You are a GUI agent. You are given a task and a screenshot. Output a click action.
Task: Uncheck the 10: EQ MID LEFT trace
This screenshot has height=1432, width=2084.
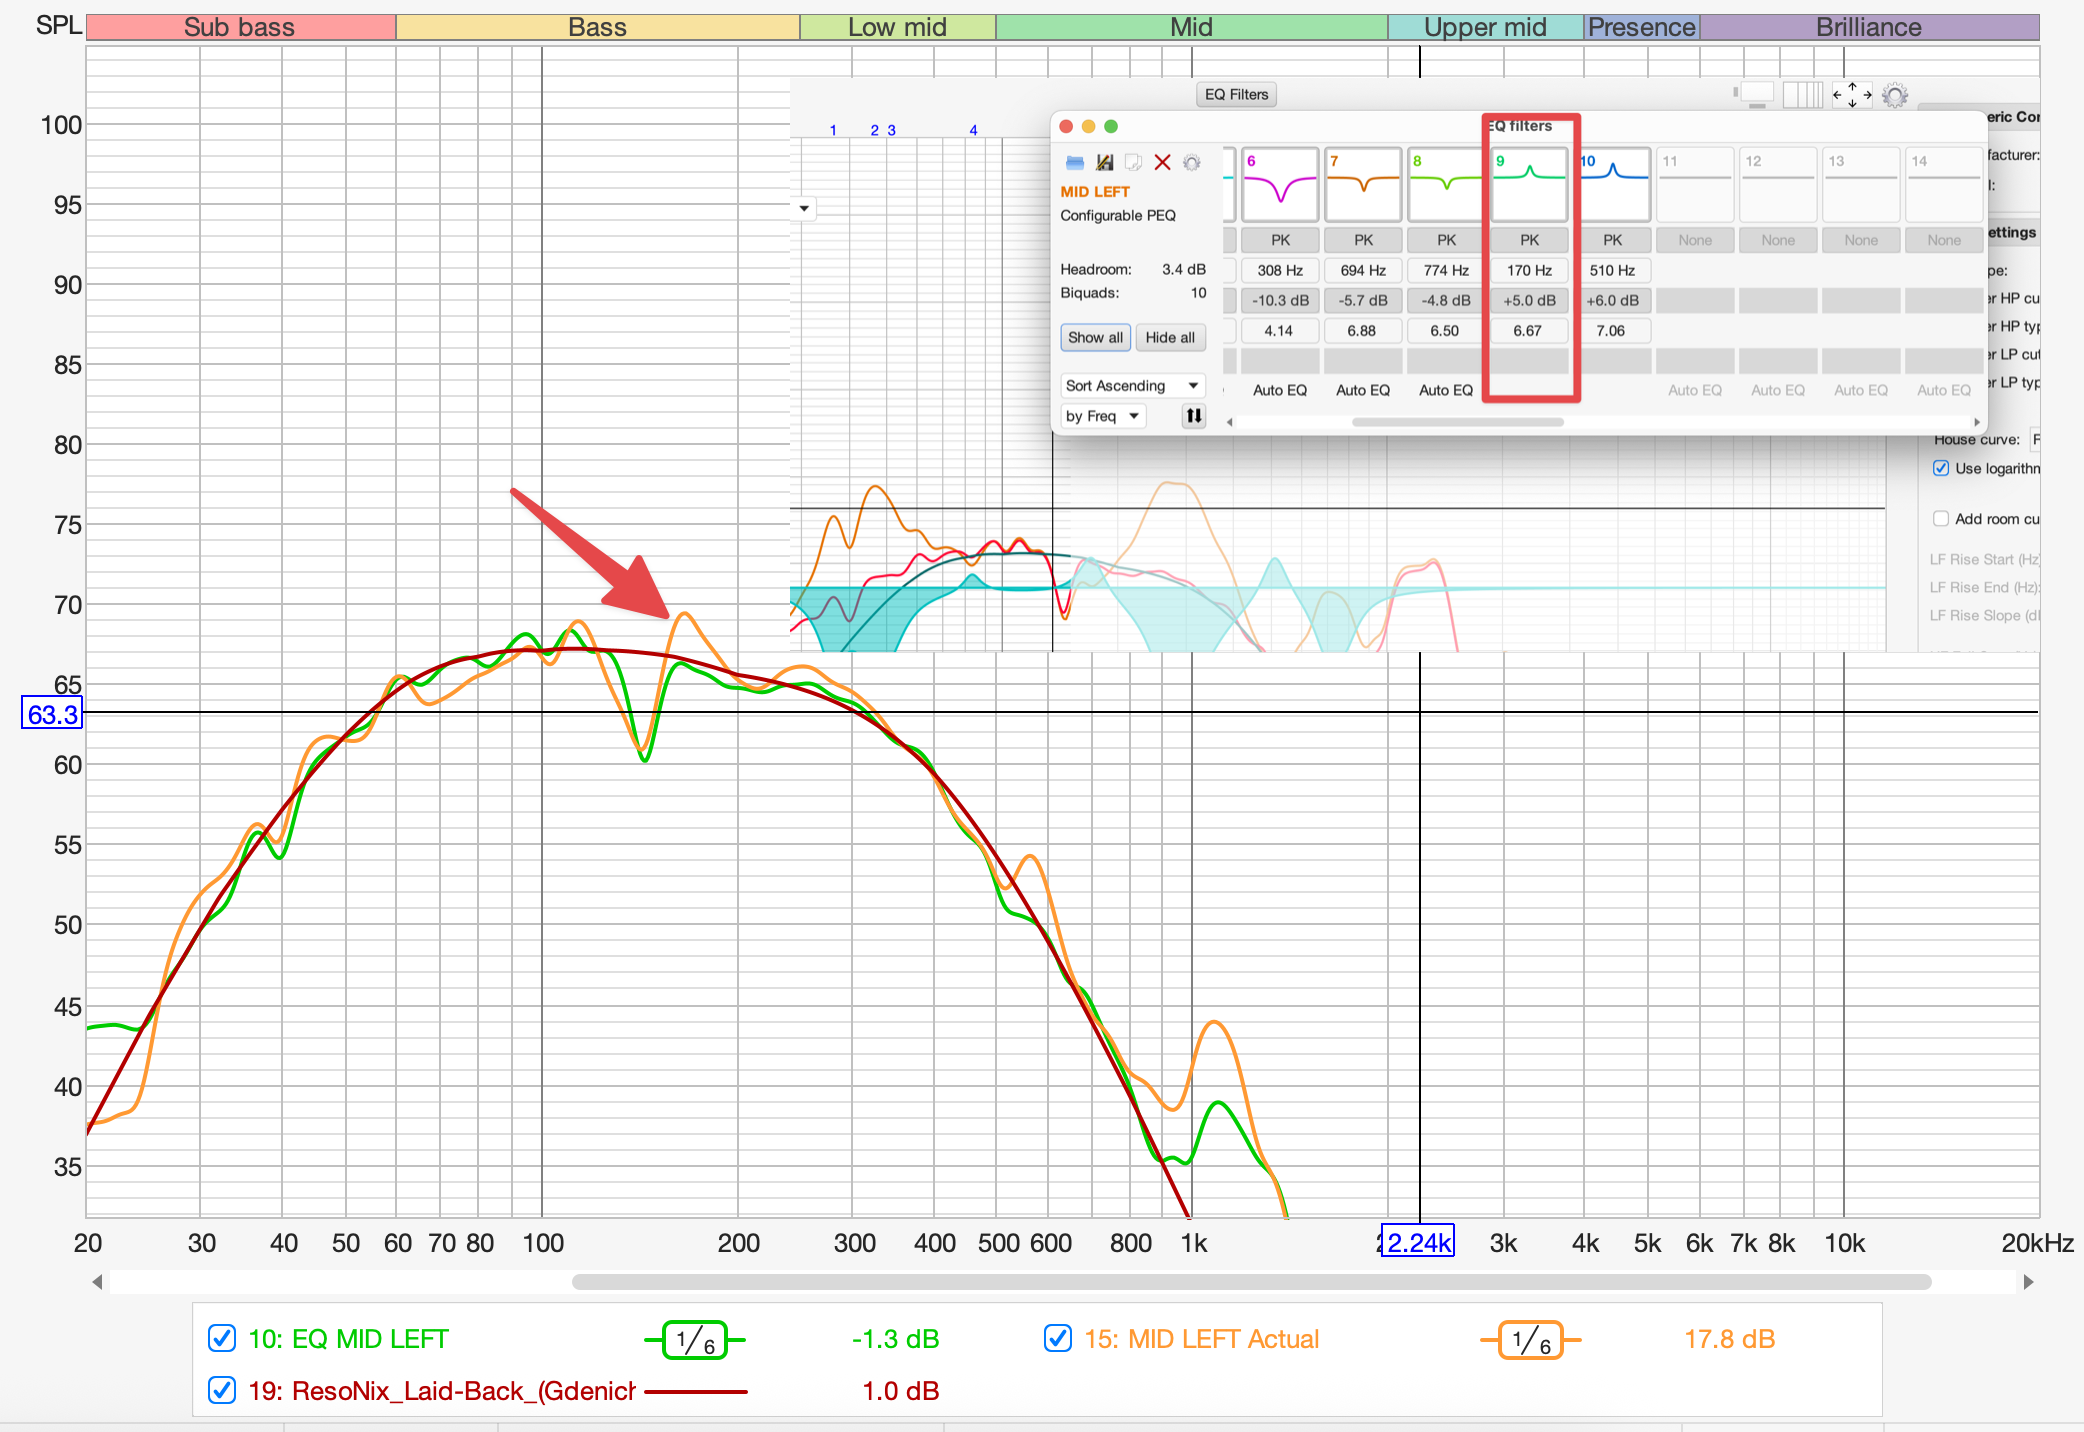point(222,1338)
